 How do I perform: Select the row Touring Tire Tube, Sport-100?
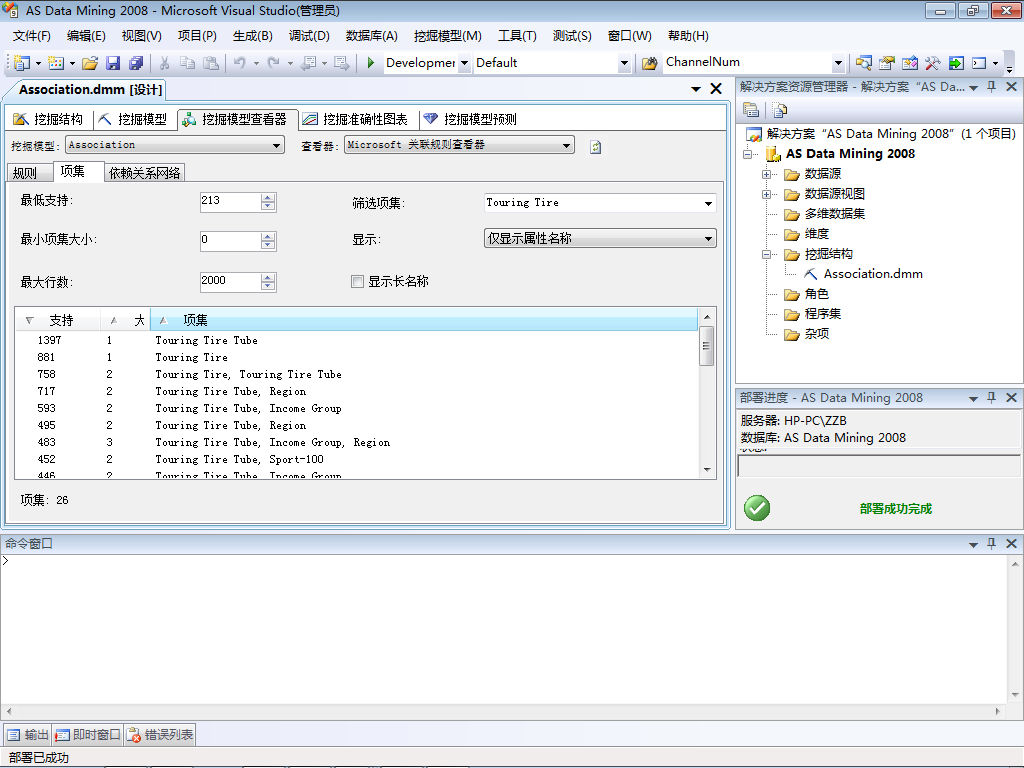tap(357, 459)
